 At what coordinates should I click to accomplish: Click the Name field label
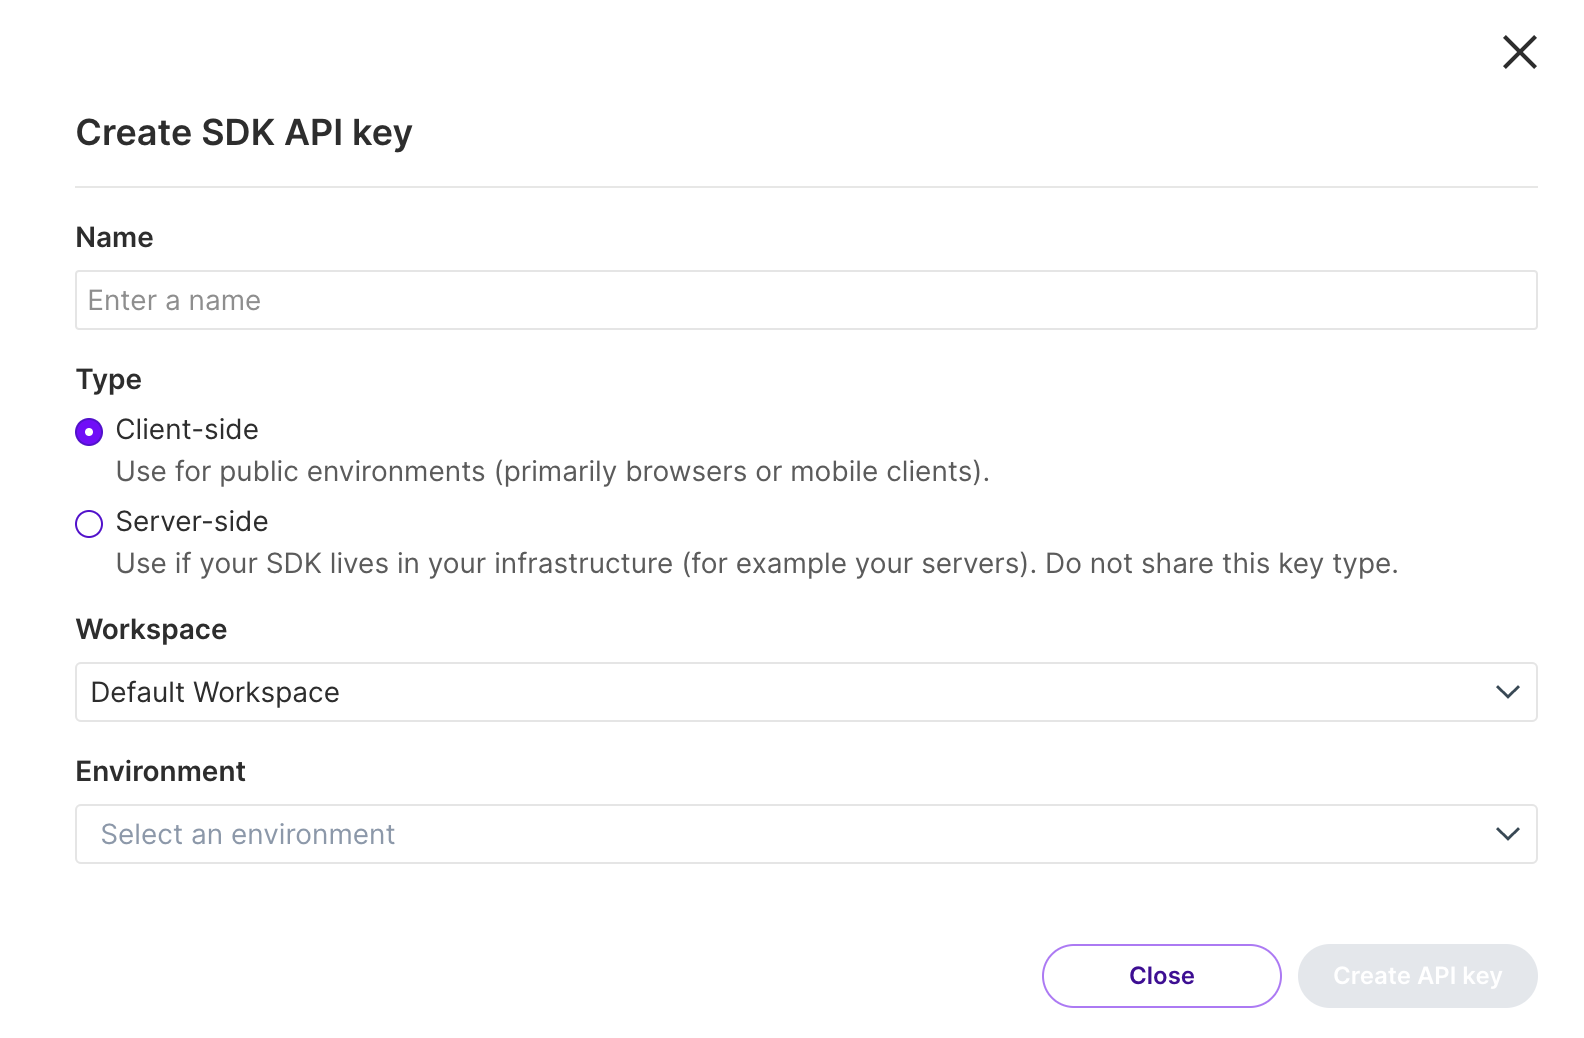pos(115,238)
